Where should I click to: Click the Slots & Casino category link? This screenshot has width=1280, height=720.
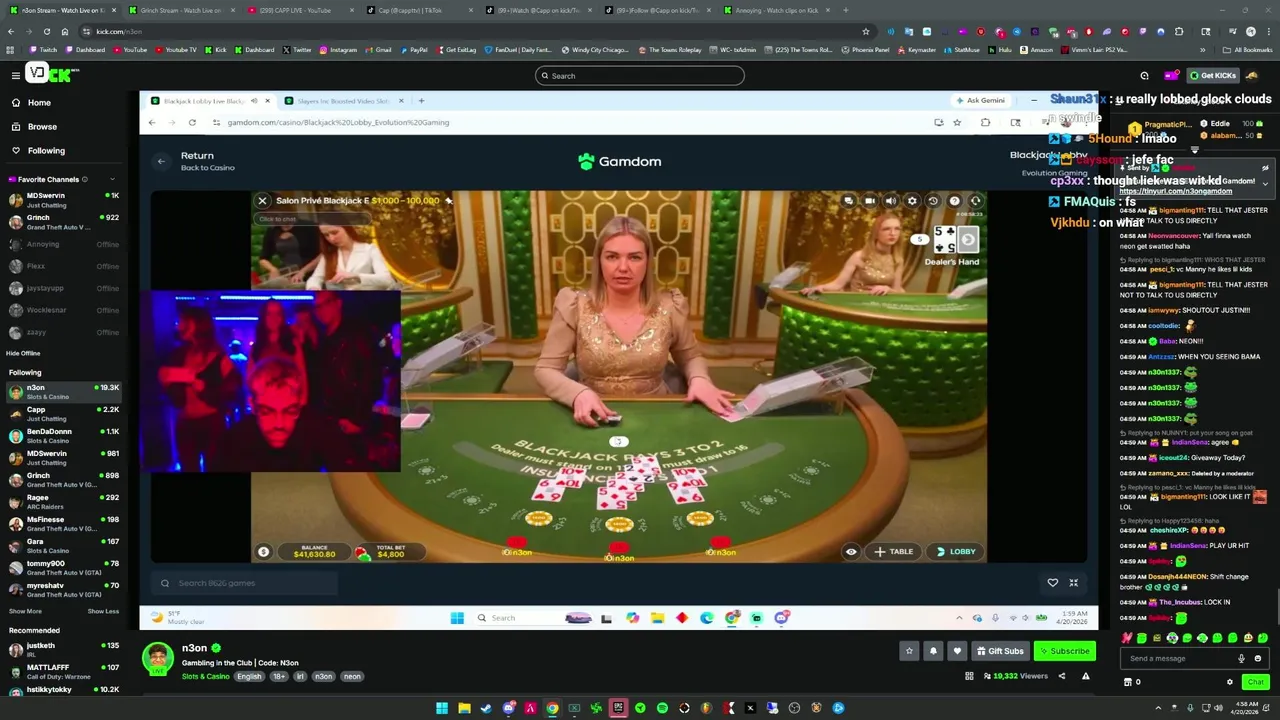tap(205, 677)
